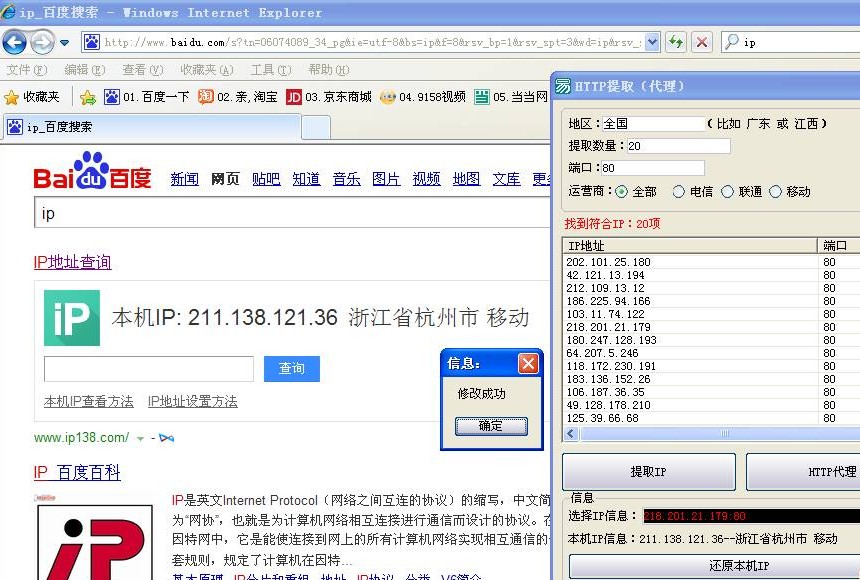Go to Baidu 视频 link
The width and height of the screenshot is (860, 580).
tap(426, 179)
